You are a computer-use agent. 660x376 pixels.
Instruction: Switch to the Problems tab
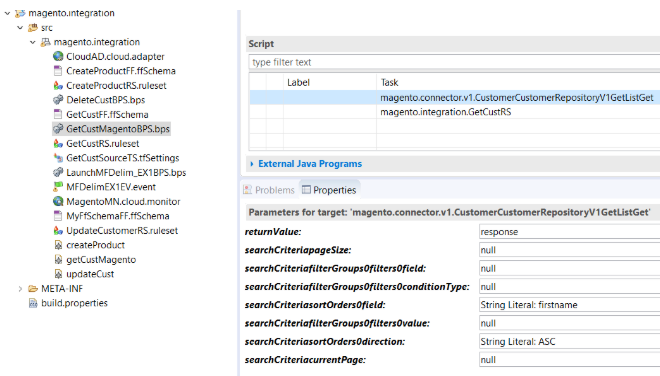click(x=269, y=190)
